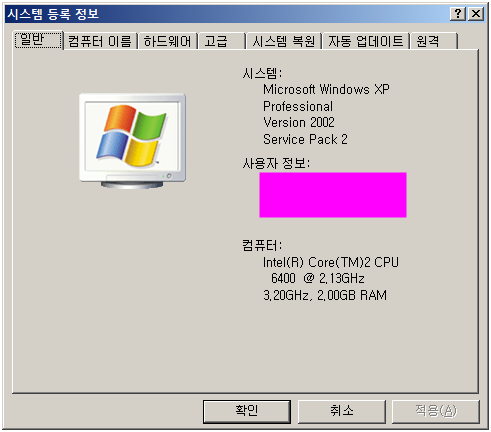The width and height of the screenshot is (491, 432).
Task: Click the question mark help button
Action: click(x=458, y=14)
